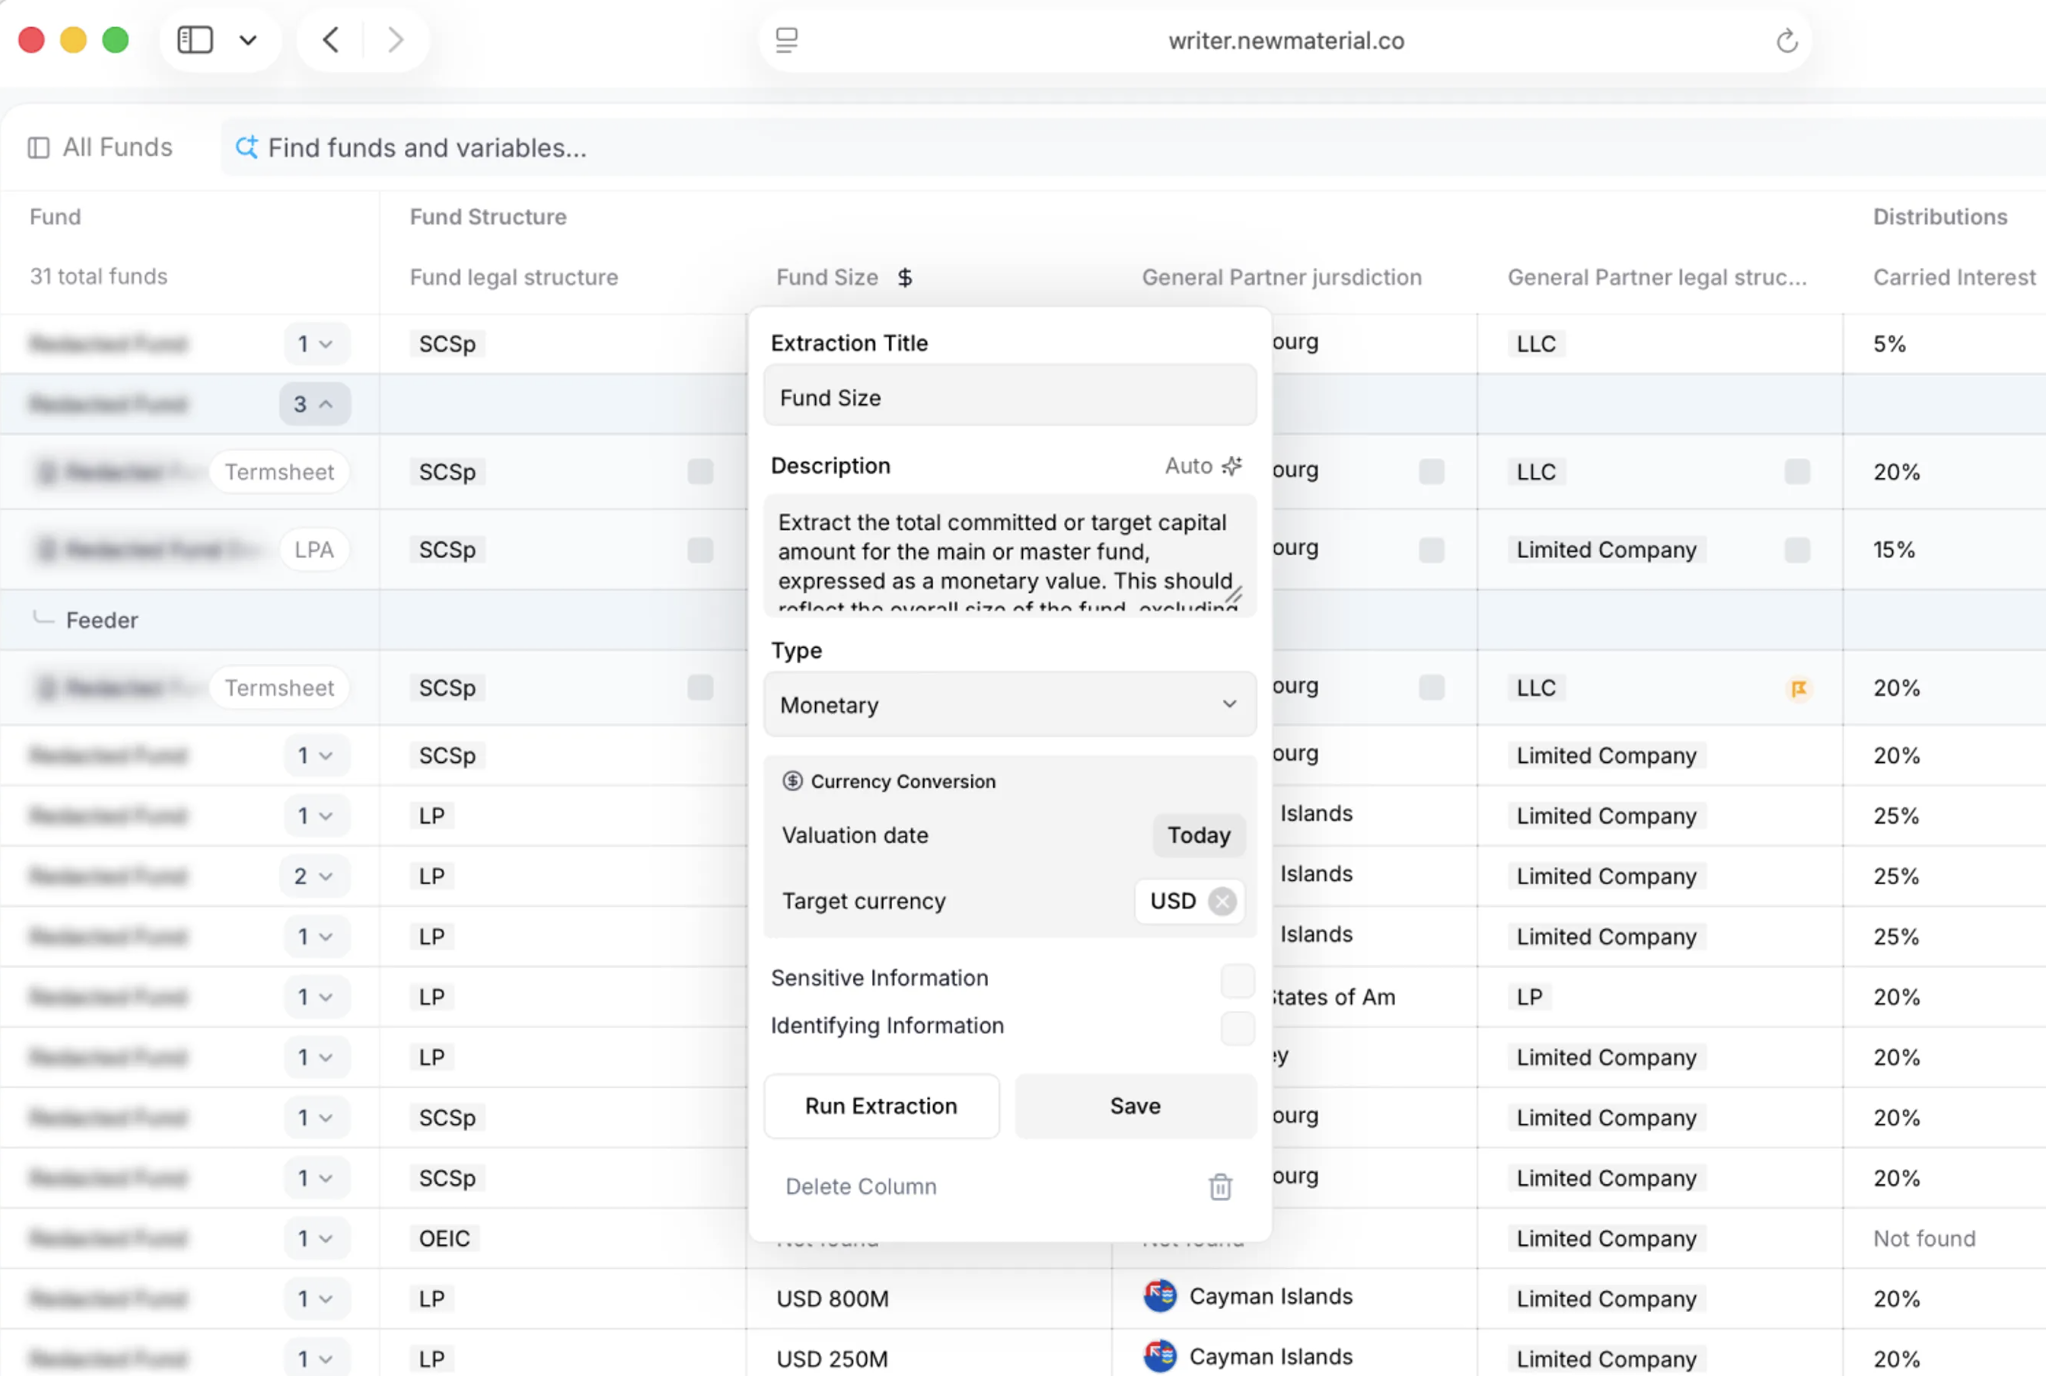Viewport: 2046px width, 1376px height.
Task: Click Run Extraction button
Action: coord(881,1106)
